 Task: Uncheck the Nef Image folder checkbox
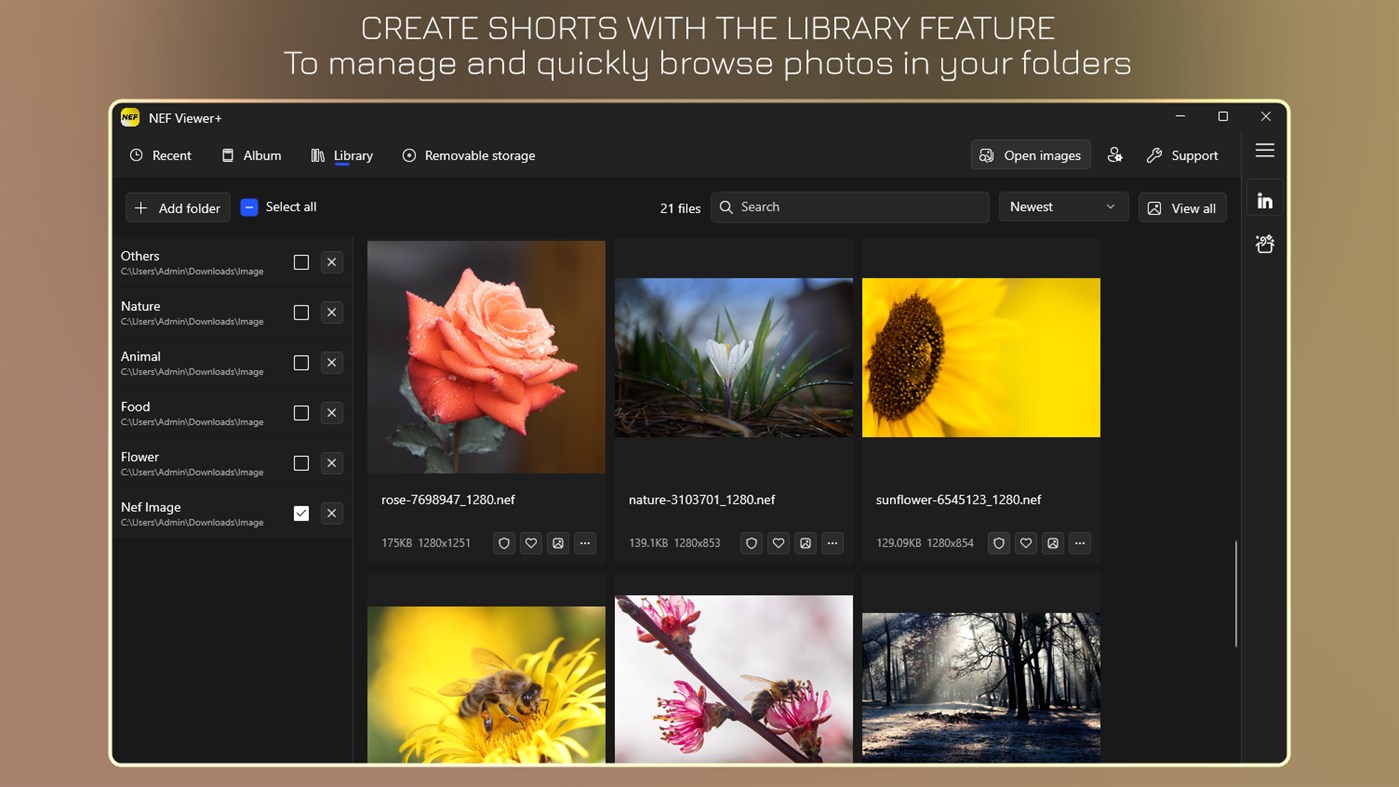[301, 513]
